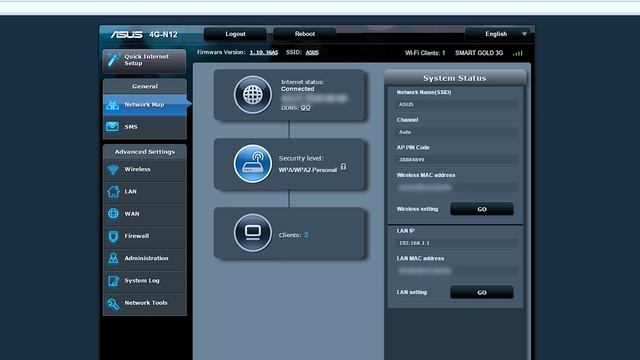This screenshot has height=360, width=640.
Task: Click the AP PIN Code field
Action: tap(456, 160)
